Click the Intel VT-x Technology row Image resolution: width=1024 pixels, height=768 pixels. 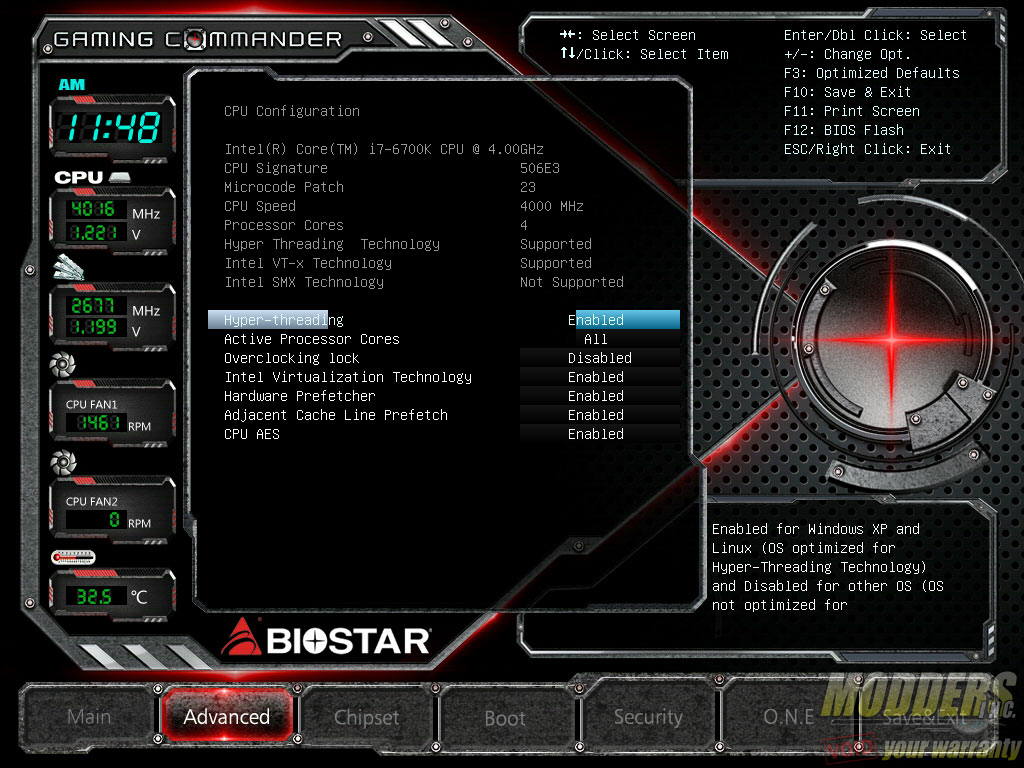click(408, 263)
